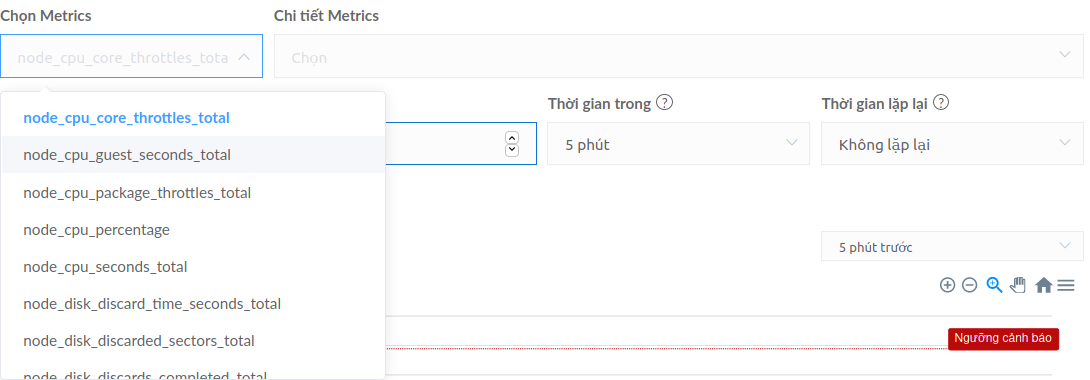Open the chart hamburger menu
Screen dimensions: 1090x380
1066,285
